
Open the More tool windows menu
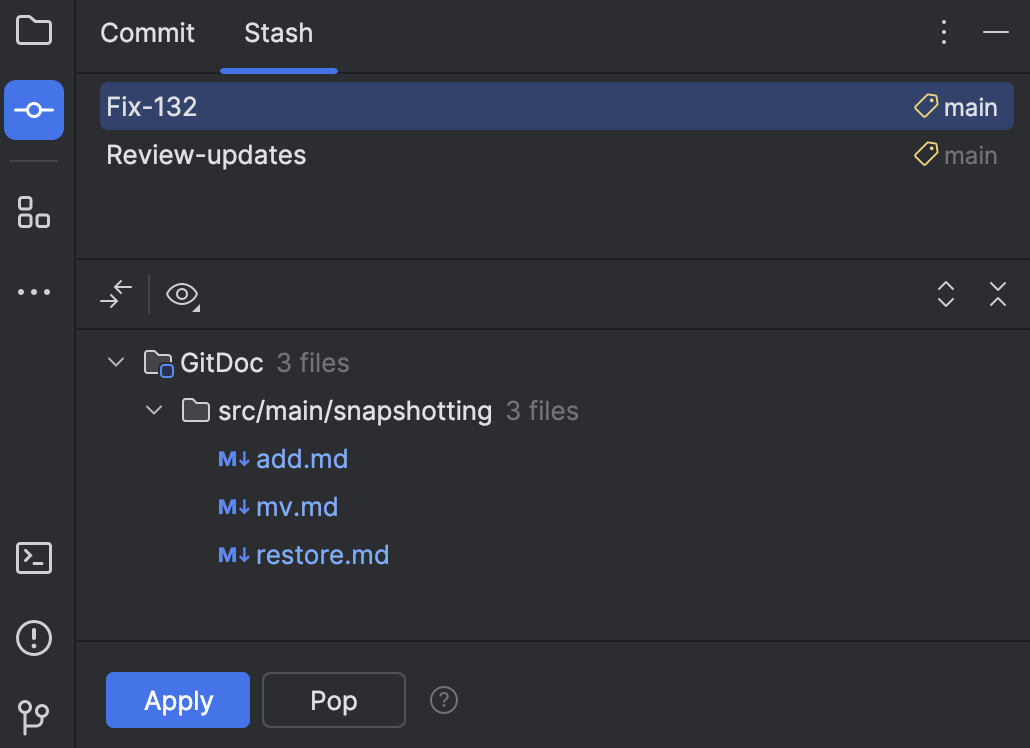34,291
